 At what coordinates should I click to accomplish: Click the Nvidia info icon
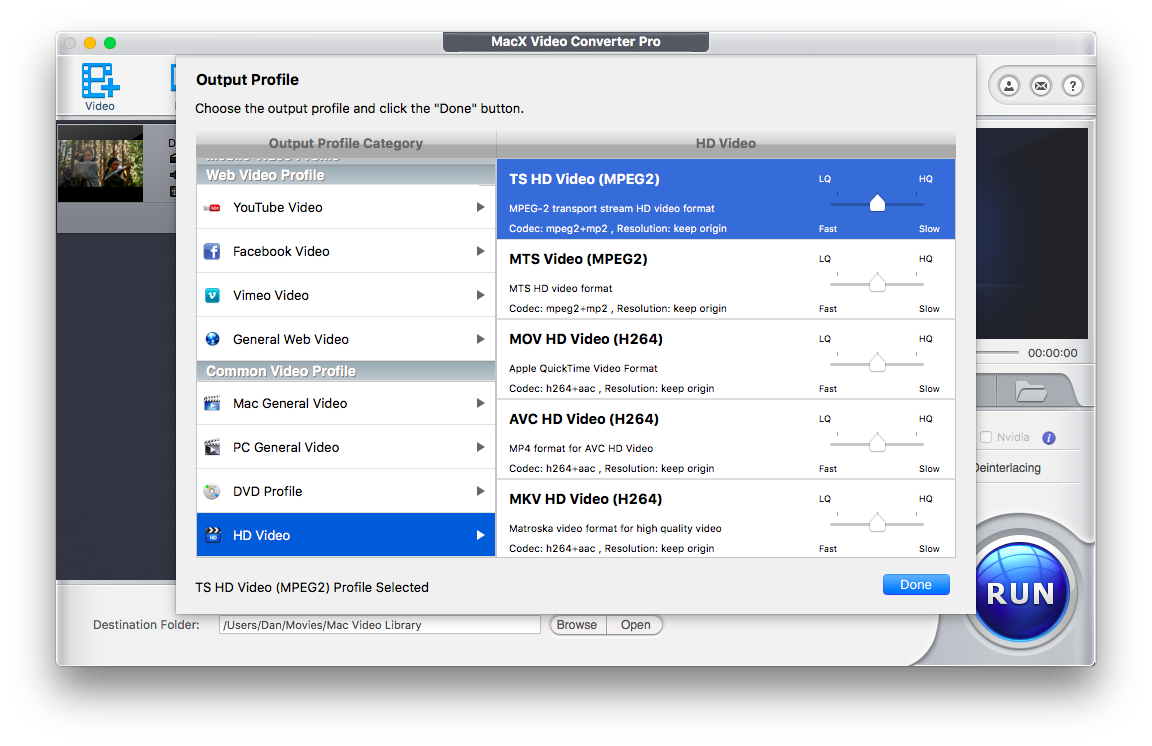point(1049,438)
